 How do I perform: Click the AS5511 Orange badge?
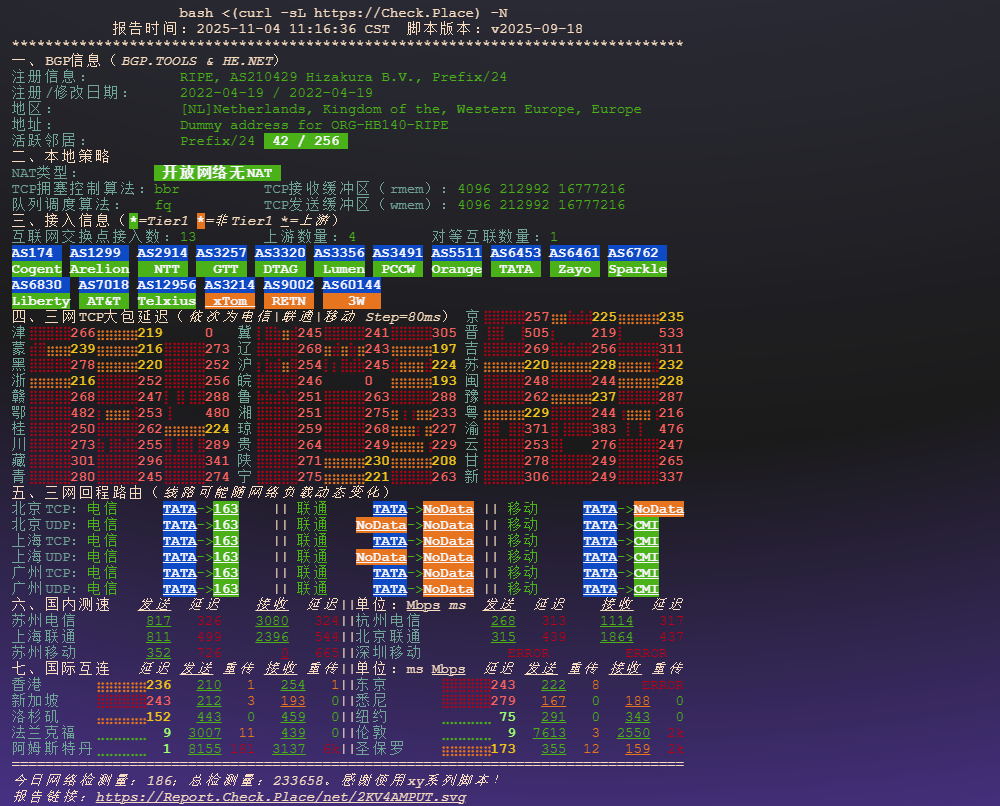tap(457, 261)
